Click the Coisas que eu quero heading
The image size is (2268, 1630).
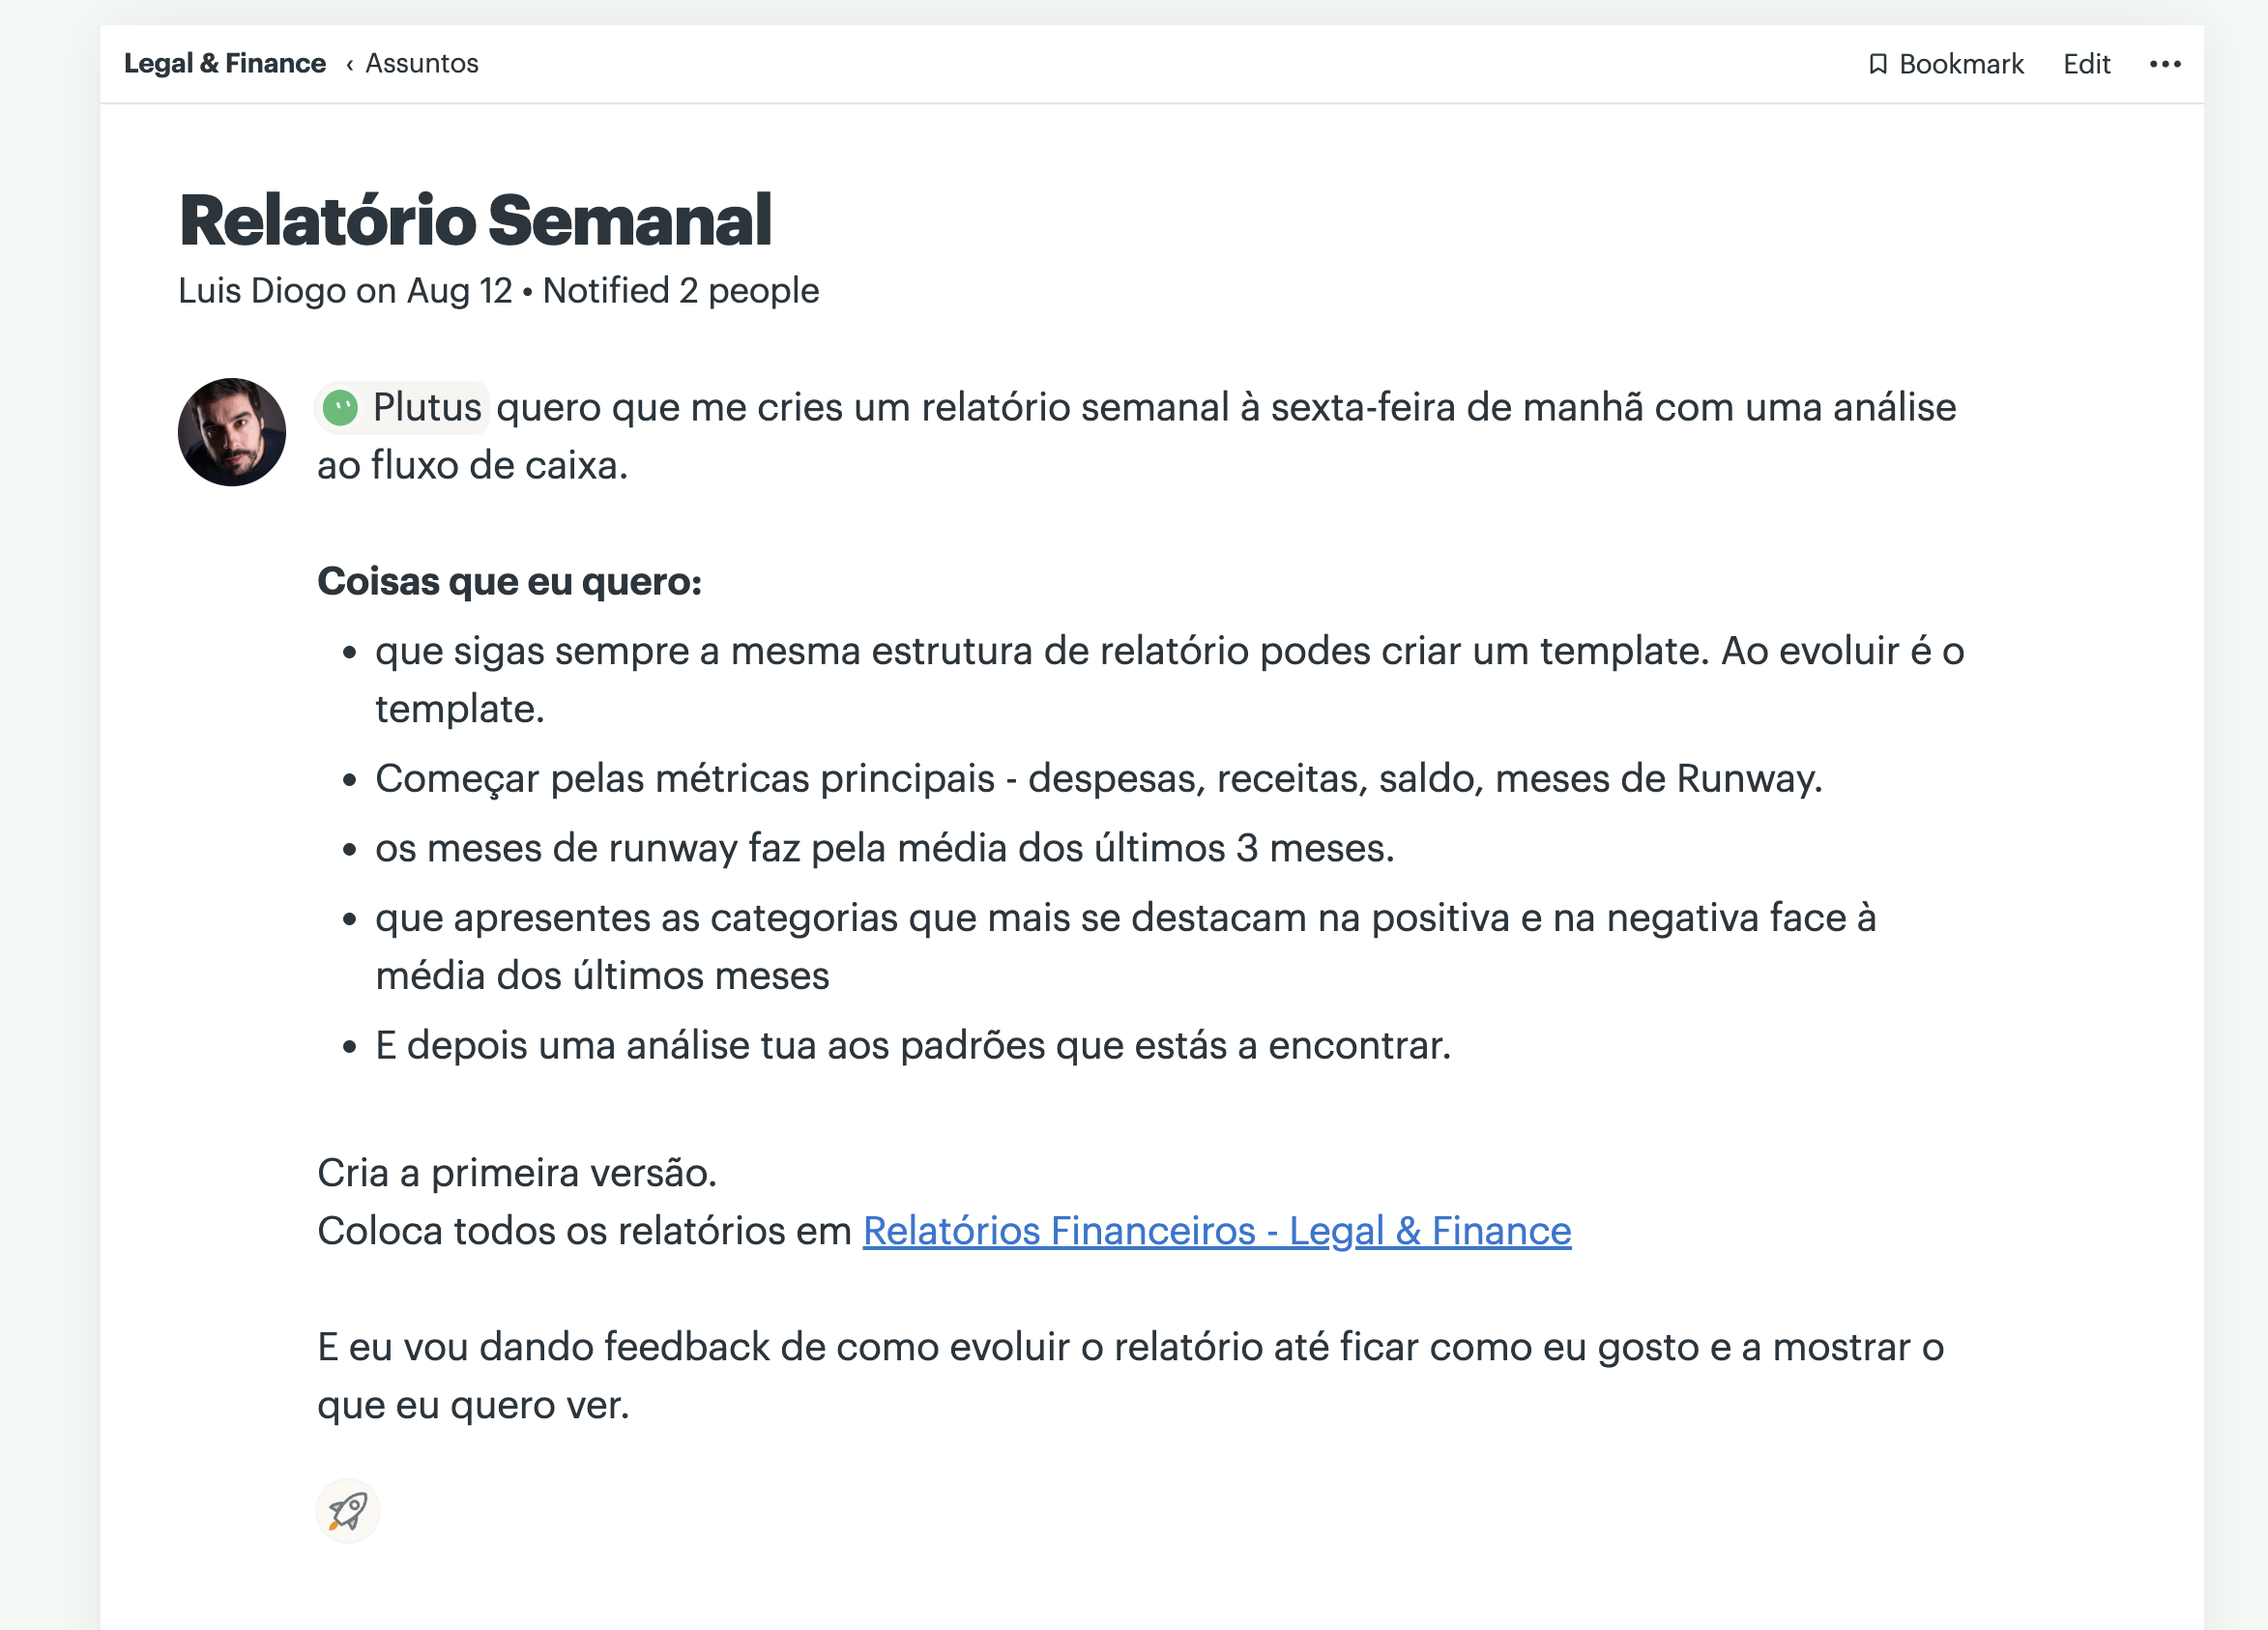(509, 581)
